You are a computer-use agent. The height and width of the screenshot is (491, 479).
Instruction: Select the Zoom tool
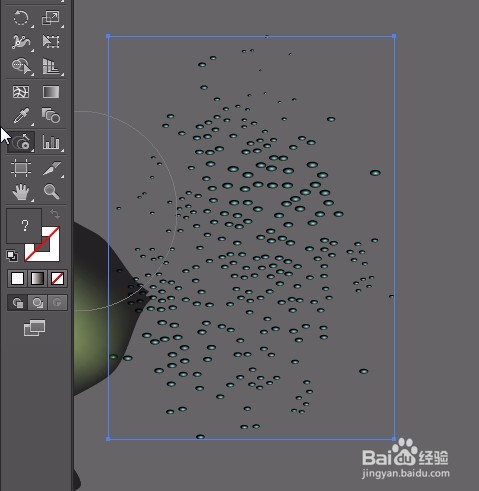pos(51,192)
